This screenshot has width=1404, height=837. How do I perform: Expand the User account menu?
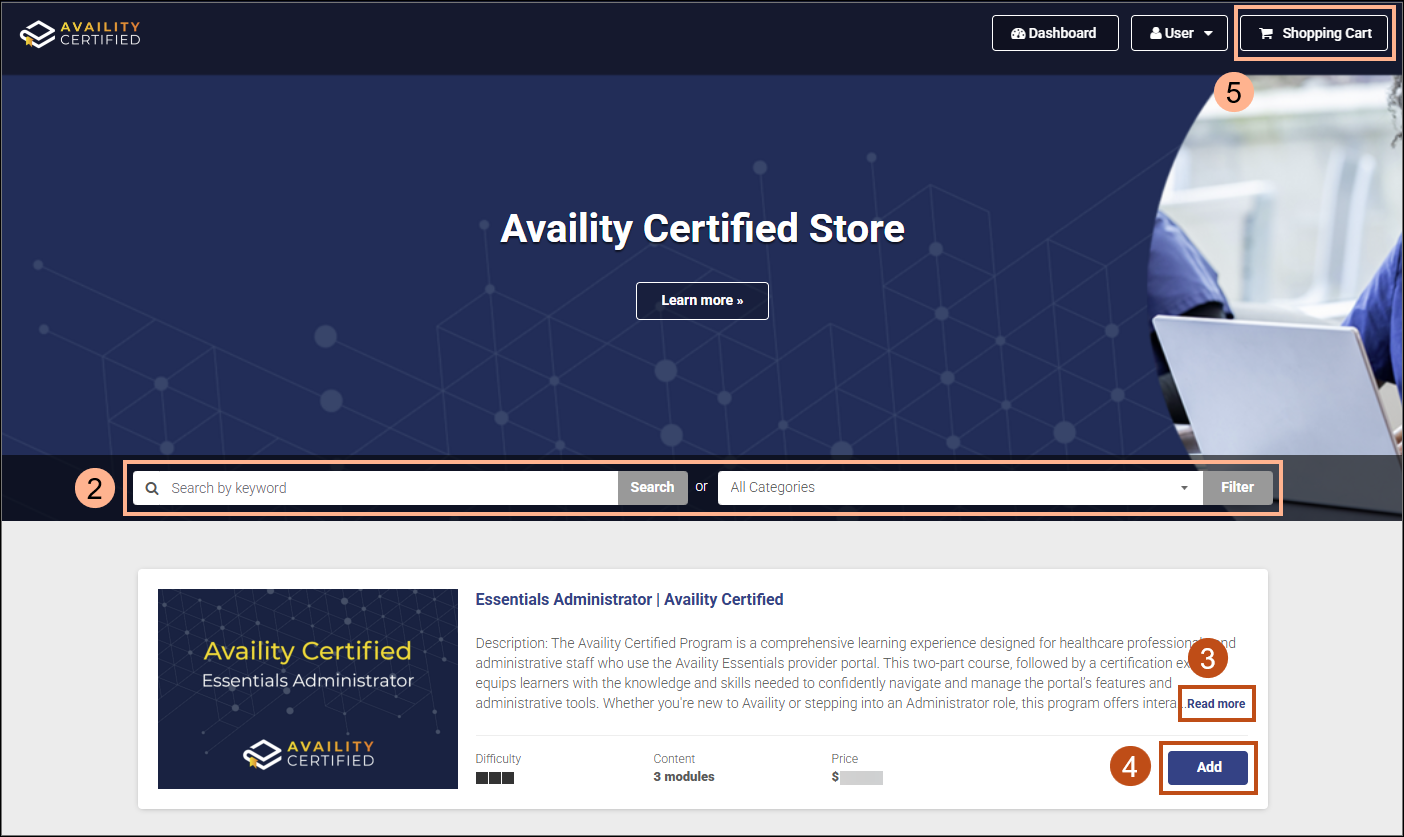coord(1179,33)
